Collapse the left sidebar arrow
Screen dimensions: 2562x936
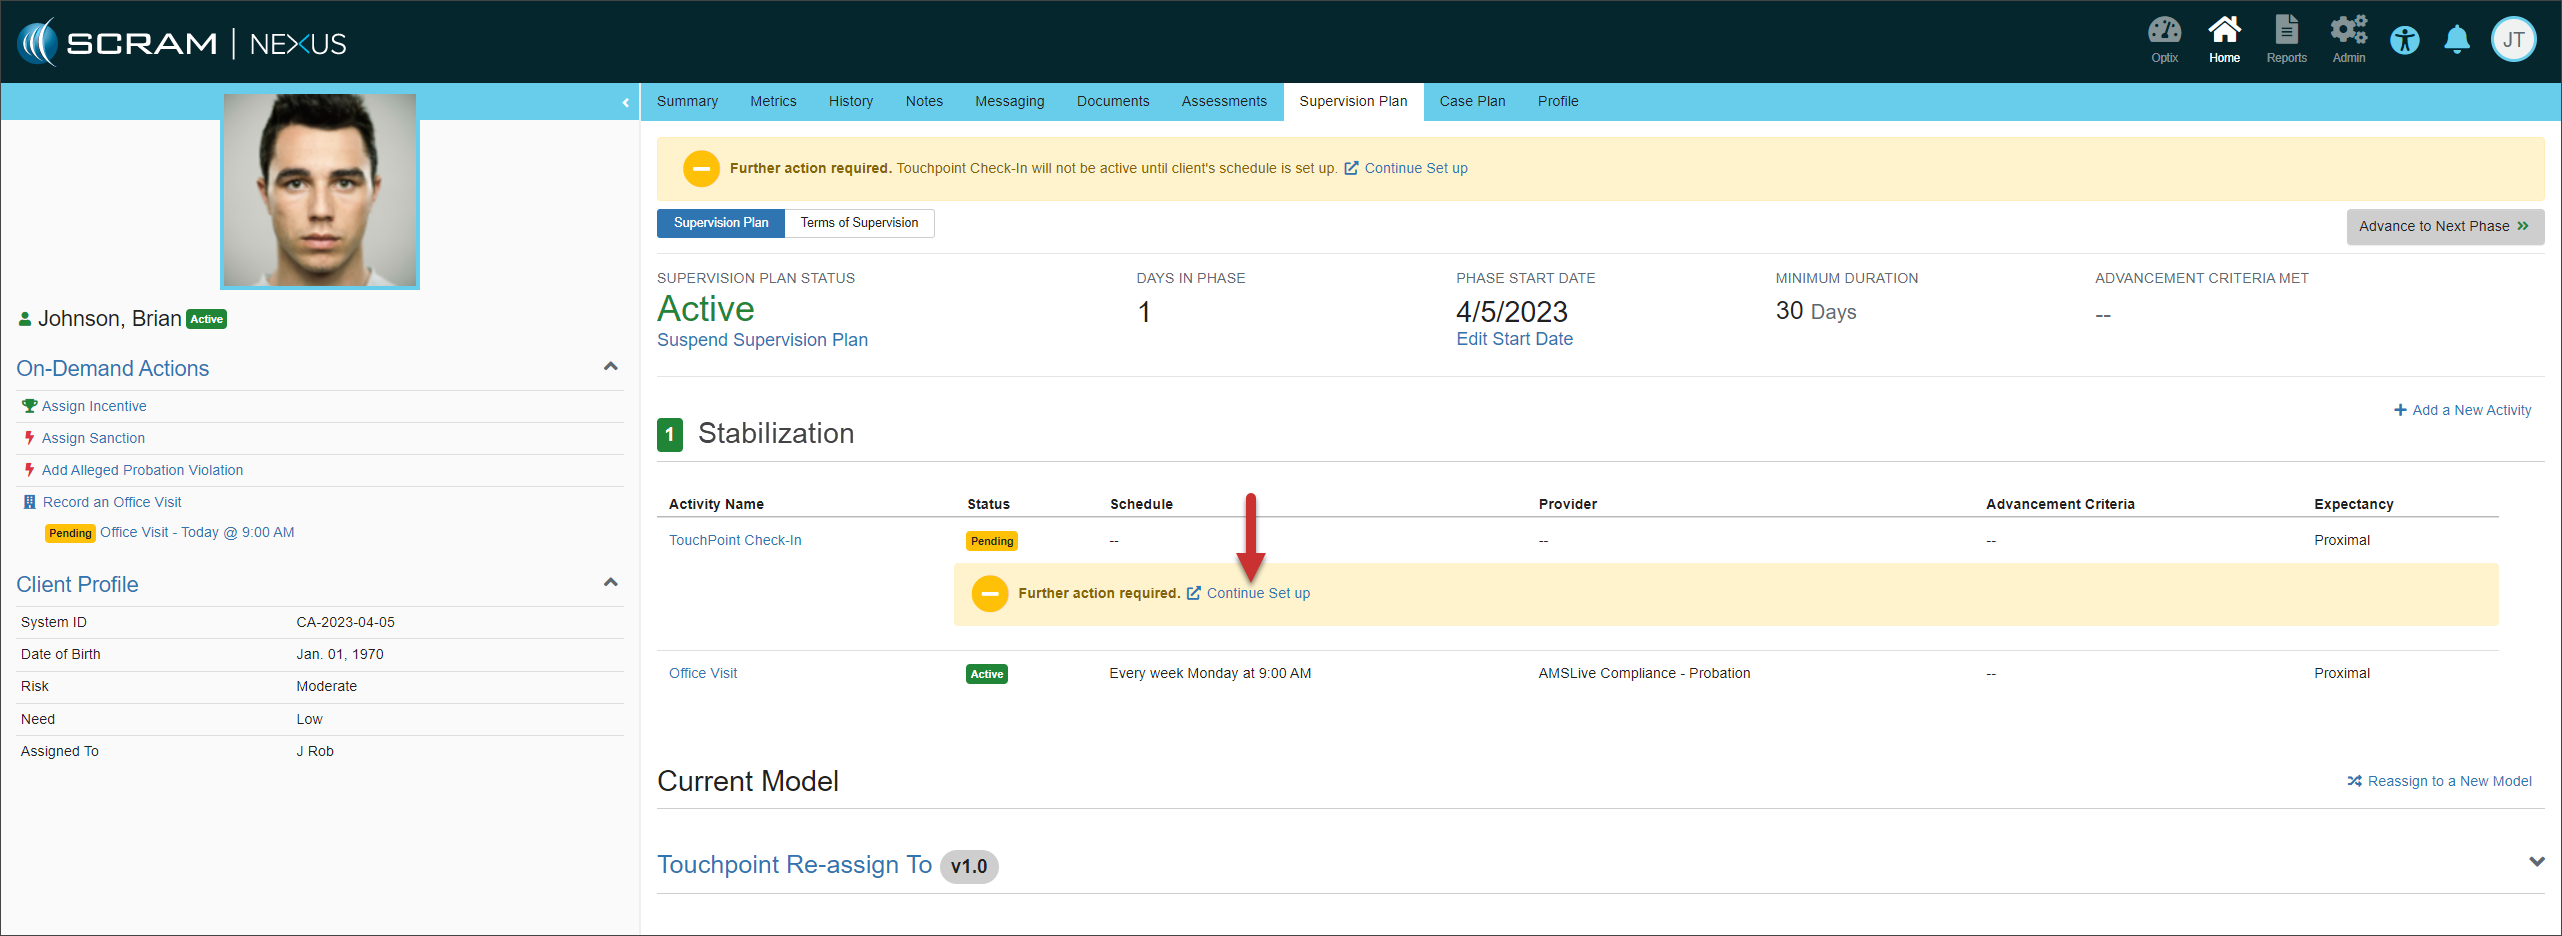[626, 102]
